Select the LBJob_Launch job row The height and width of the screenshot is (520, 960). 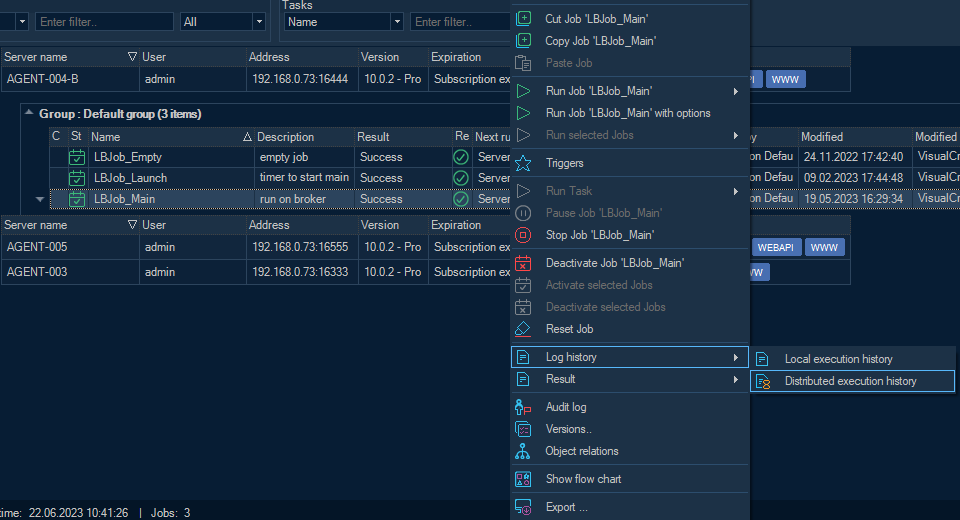coord(130,178)
